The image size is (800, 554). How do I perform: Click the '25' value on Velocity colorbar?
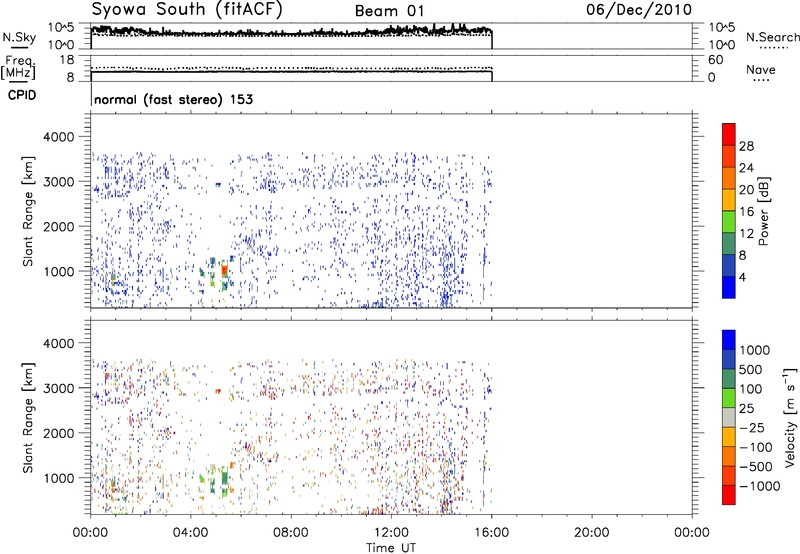(x=747, y=408)
